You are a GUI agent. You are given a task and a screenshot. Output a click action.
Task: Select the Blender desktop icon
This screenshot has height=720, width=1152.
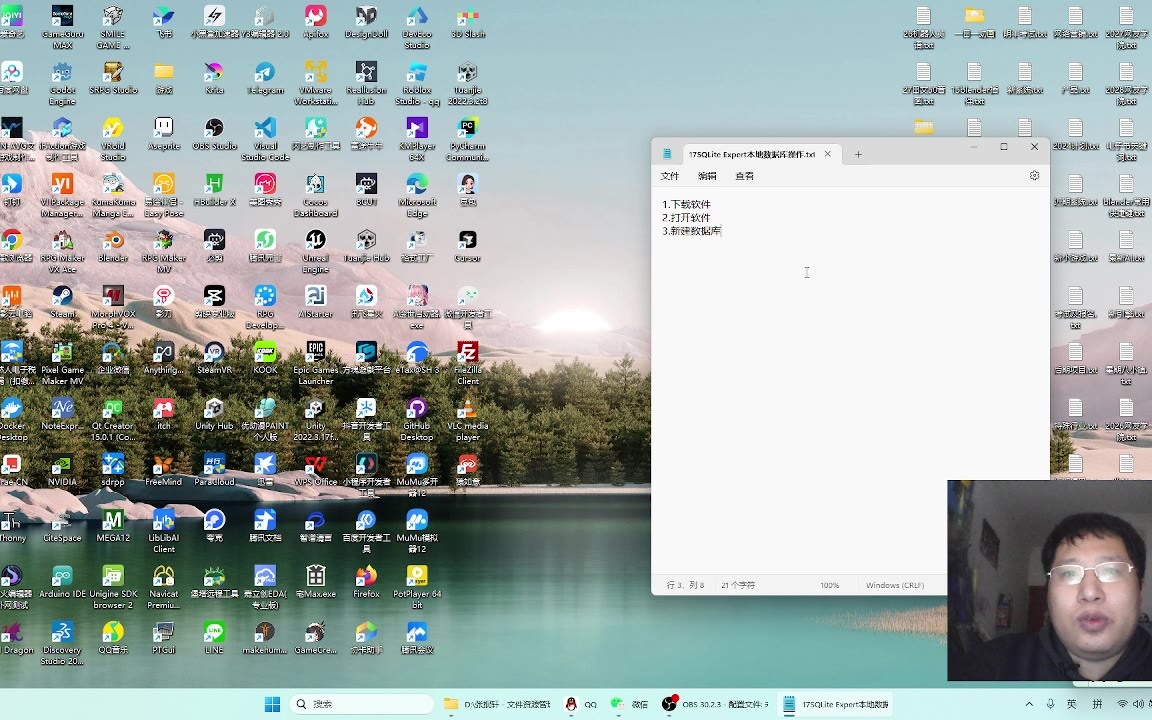tap(113, 246)
